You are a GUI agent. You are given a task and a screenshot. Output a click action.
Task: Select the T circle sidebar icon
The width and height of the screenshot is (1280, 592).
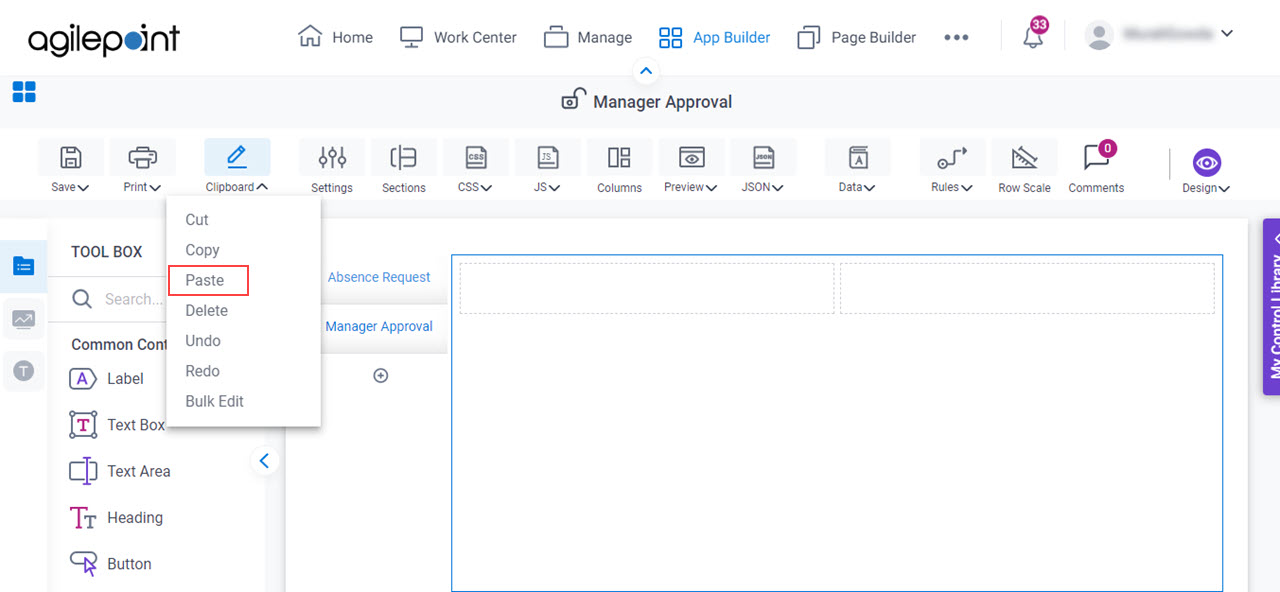pyautogui.click(x=24, y=371)
